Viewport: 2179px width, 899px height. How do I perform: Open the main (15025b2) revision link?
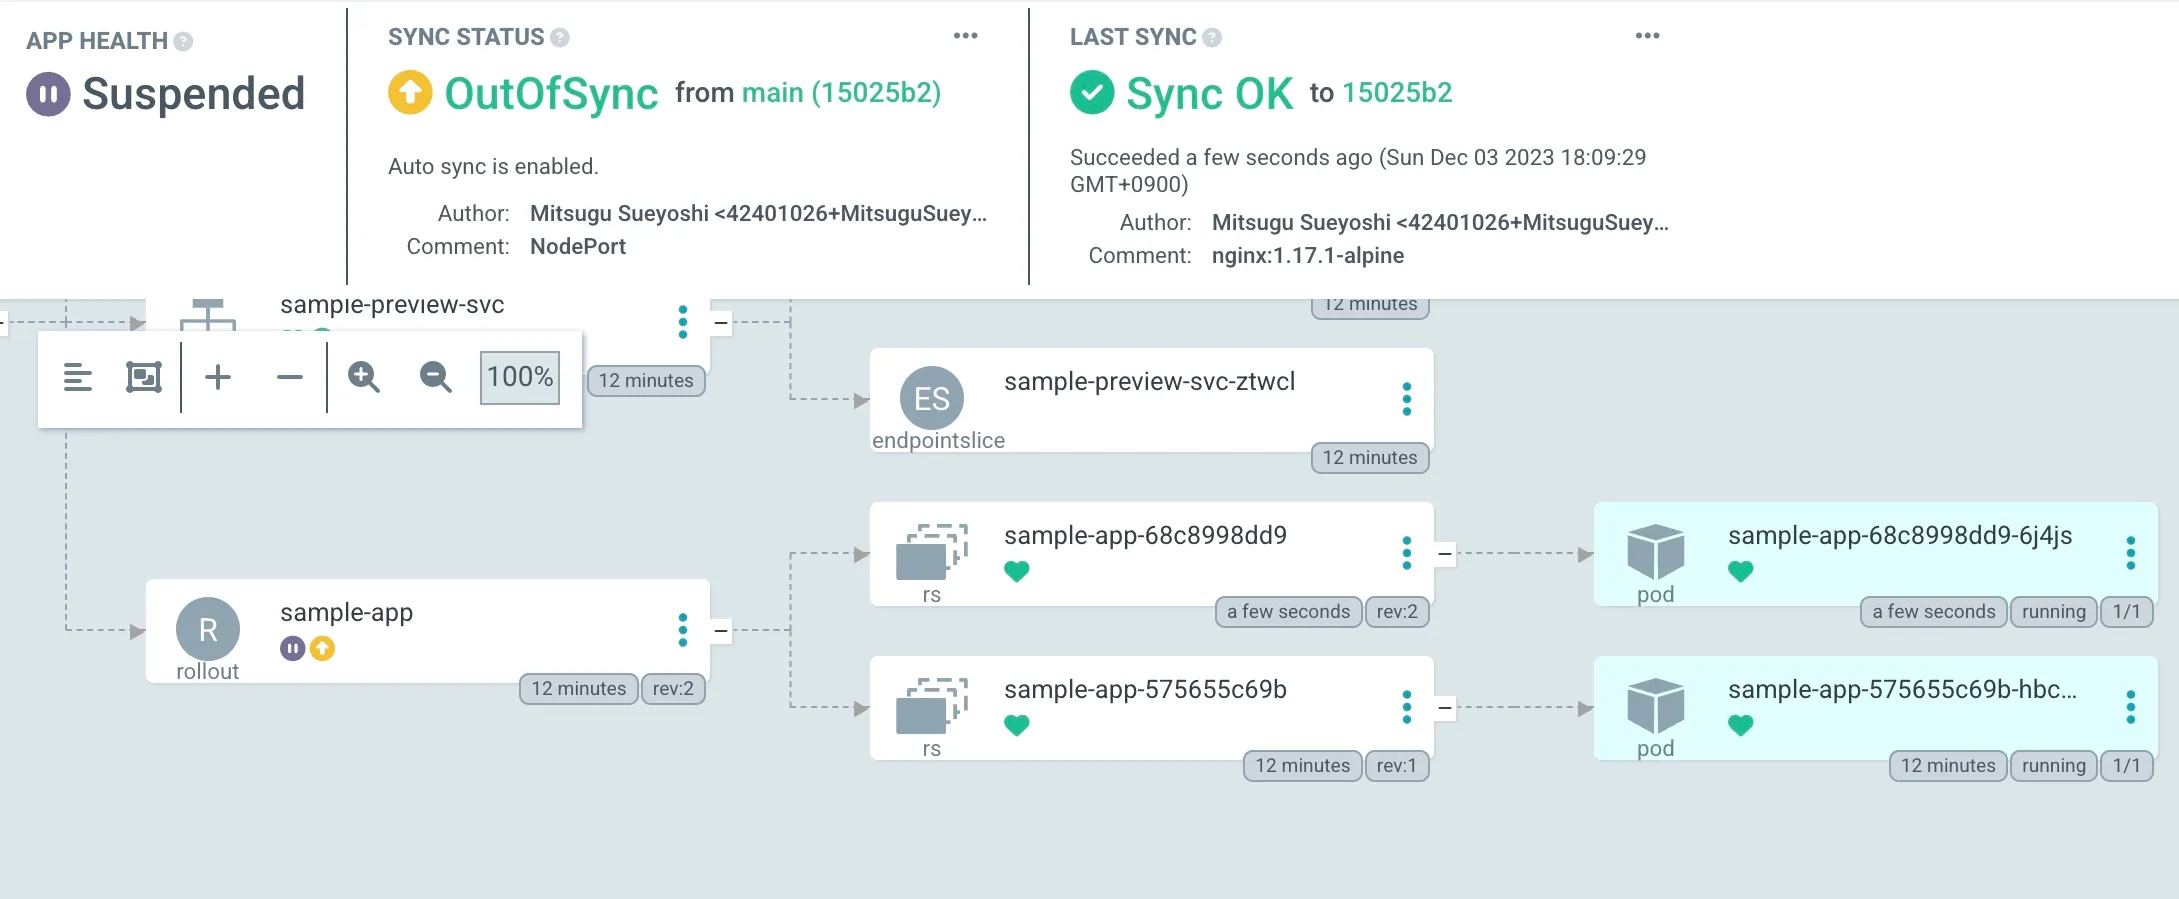tap(841, 93)
